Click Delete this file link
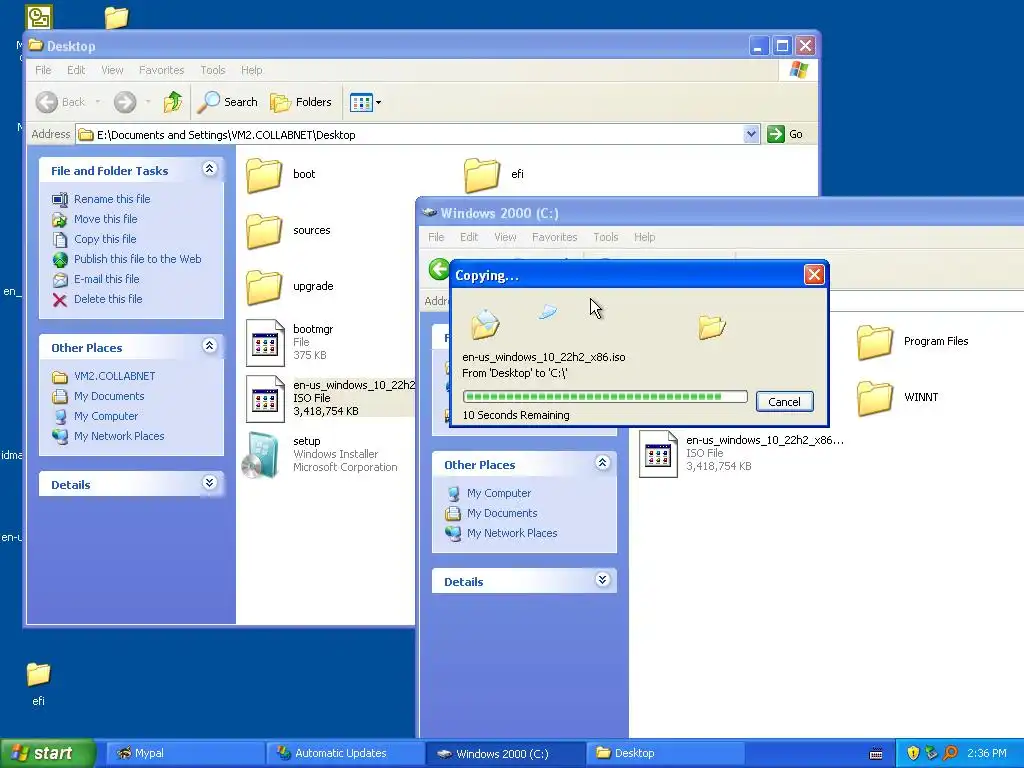This screenshot has height=768, width=1024. (x=108, y=299)
